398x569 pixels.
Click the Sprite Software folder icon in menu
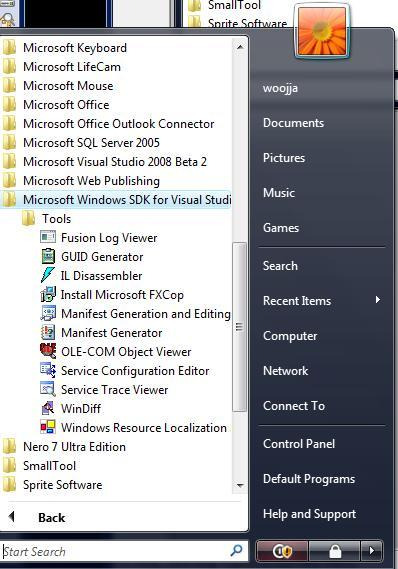(x=9, y=484)
